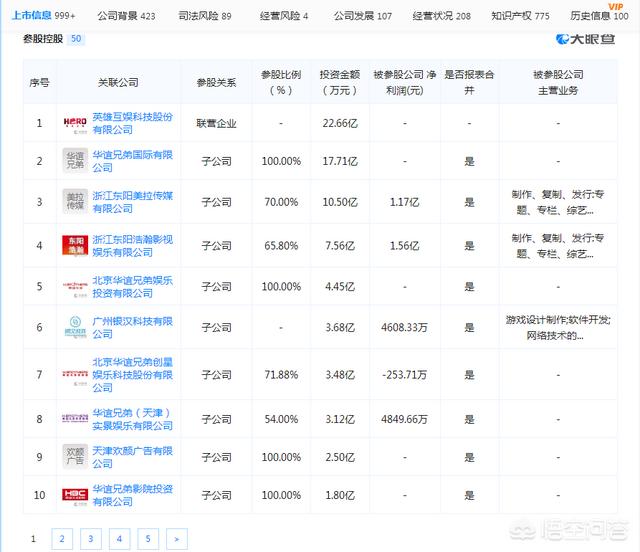This screenshot has height=552, width=640.
Task: Click the 被参股公司主营业务 column header
Action: pyautogui.click(x=558, y=82)
